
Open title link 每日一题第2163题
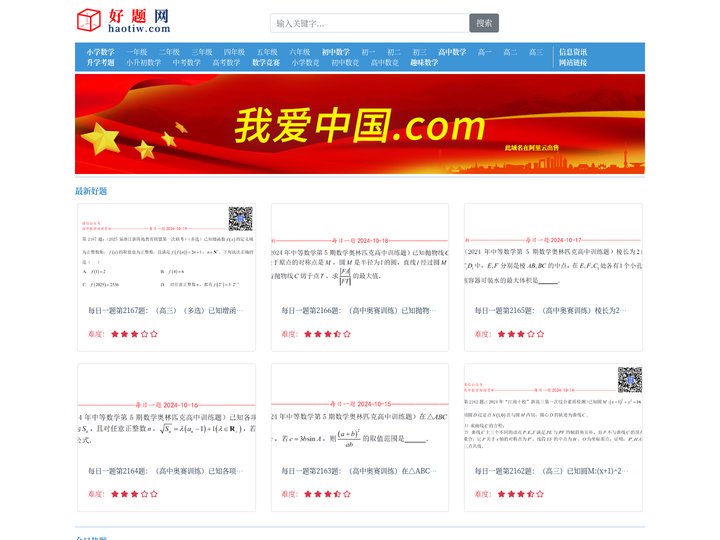359,471
